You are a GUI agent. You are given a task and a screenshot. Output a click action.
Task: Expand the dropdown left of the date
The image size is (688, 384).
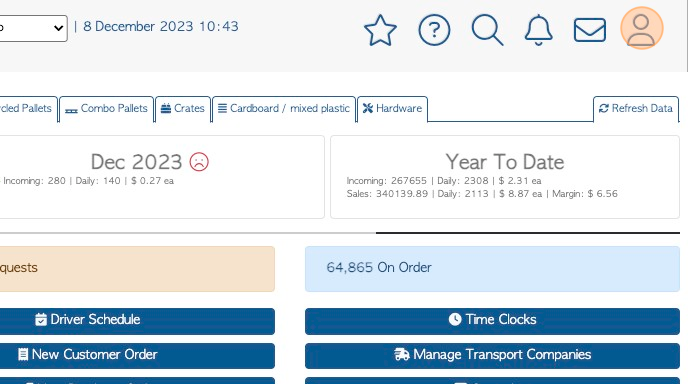point(33,28)
